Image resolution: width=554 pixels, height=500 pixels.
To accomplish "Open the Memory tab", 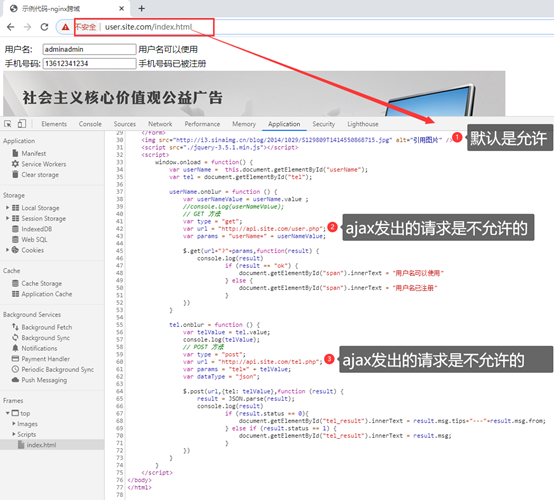I will [244, 124].
